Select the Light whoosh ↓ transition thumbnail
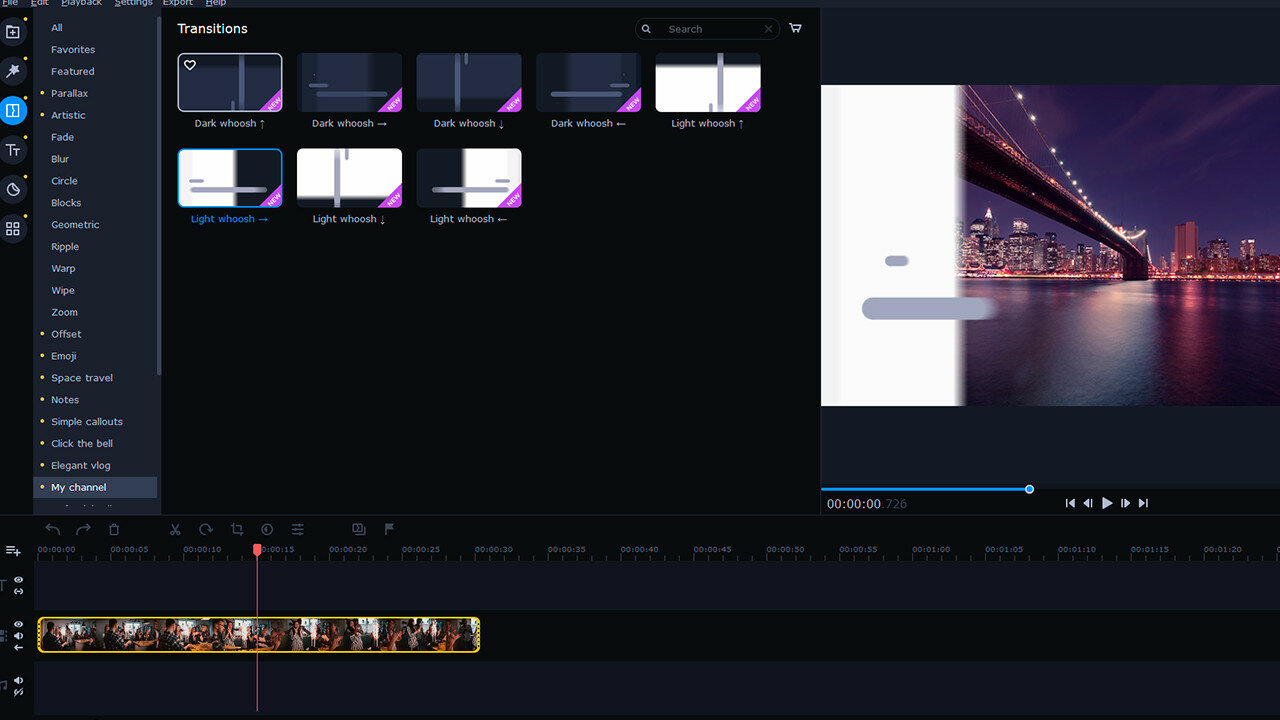Image resolution: width=1280 pixels, height=720 pixels. tap(349, 177)
